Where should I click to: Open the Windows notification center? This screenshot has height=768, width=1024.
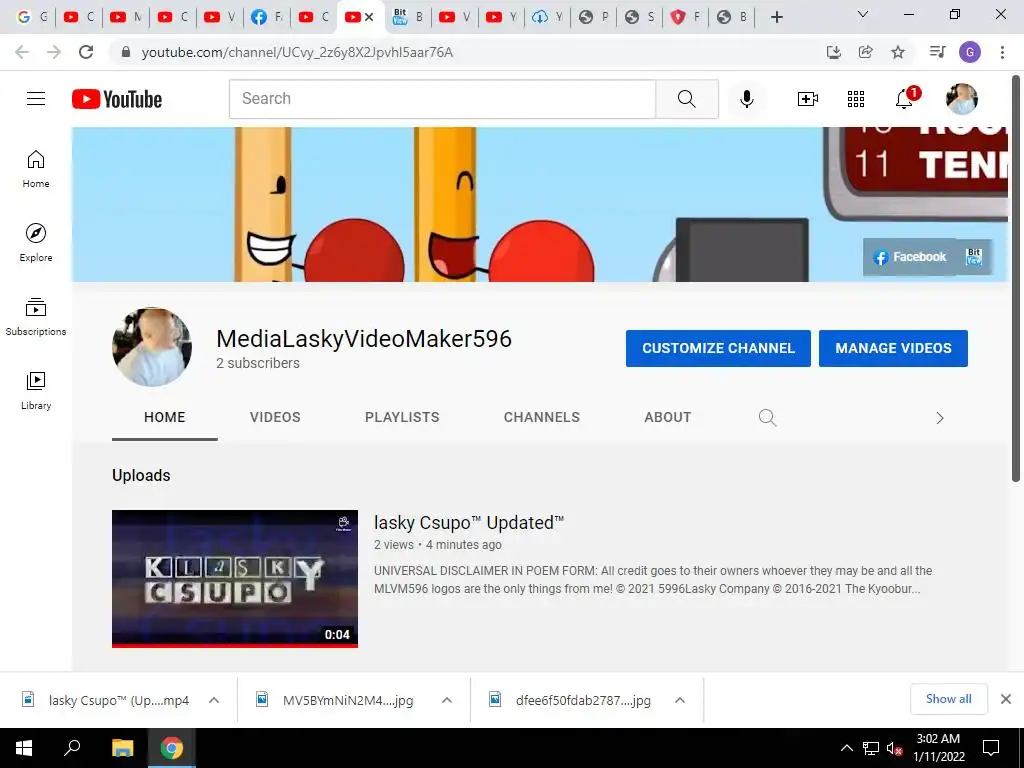(991, 748)
